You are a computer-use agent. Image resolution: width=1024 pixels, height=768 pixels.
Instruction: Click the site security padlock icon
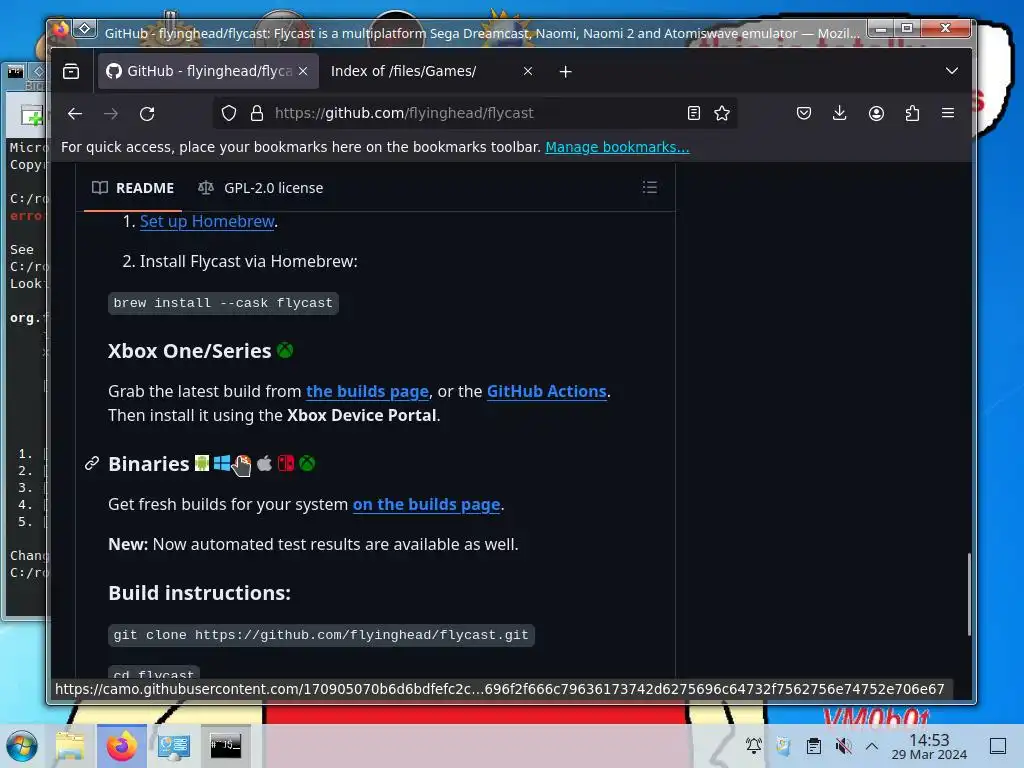pyautogui.click(x=257, y=113)
